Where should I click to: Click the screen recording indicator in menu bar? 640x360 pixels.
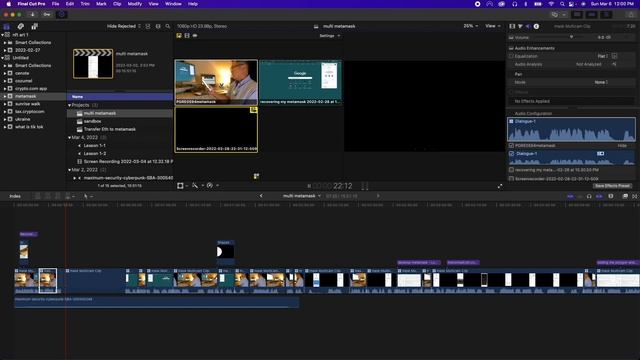tap(478, 4)
